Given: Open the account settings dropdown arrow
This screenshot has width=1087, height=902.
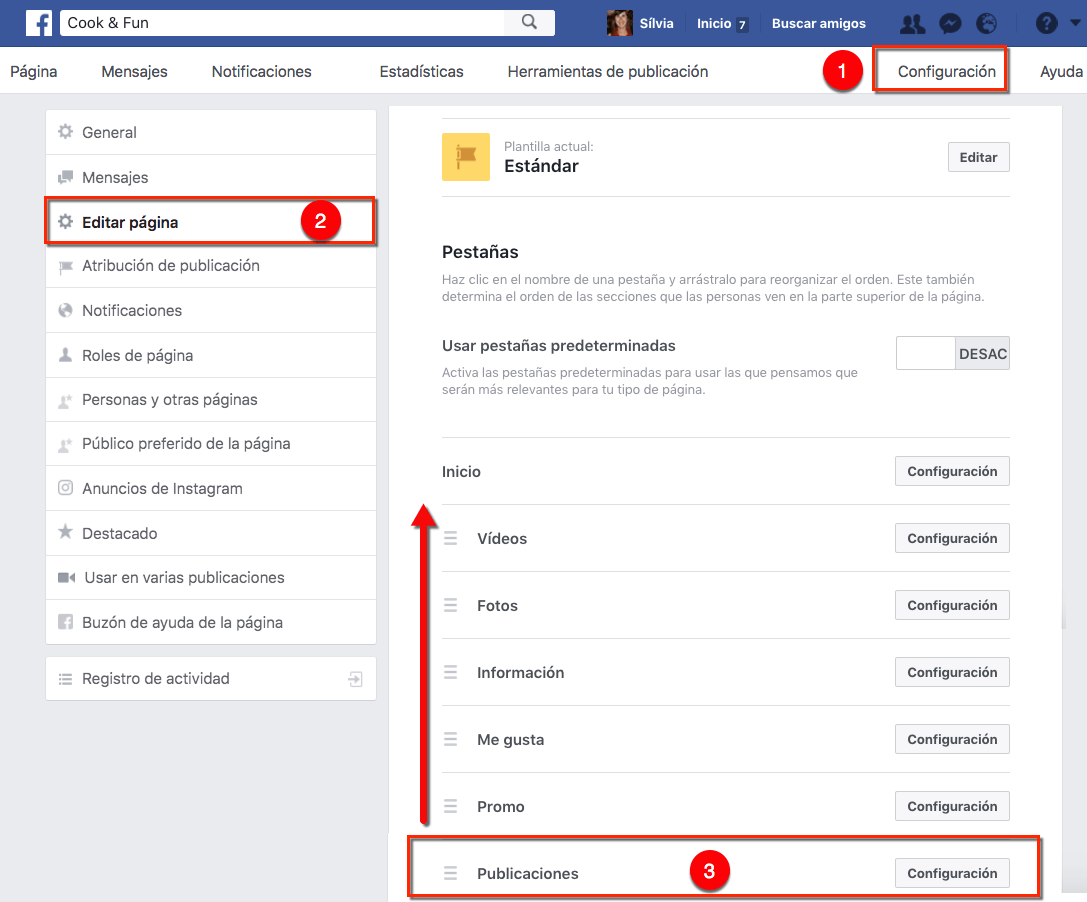Looking at the screenshot, I should [1076, 22].
